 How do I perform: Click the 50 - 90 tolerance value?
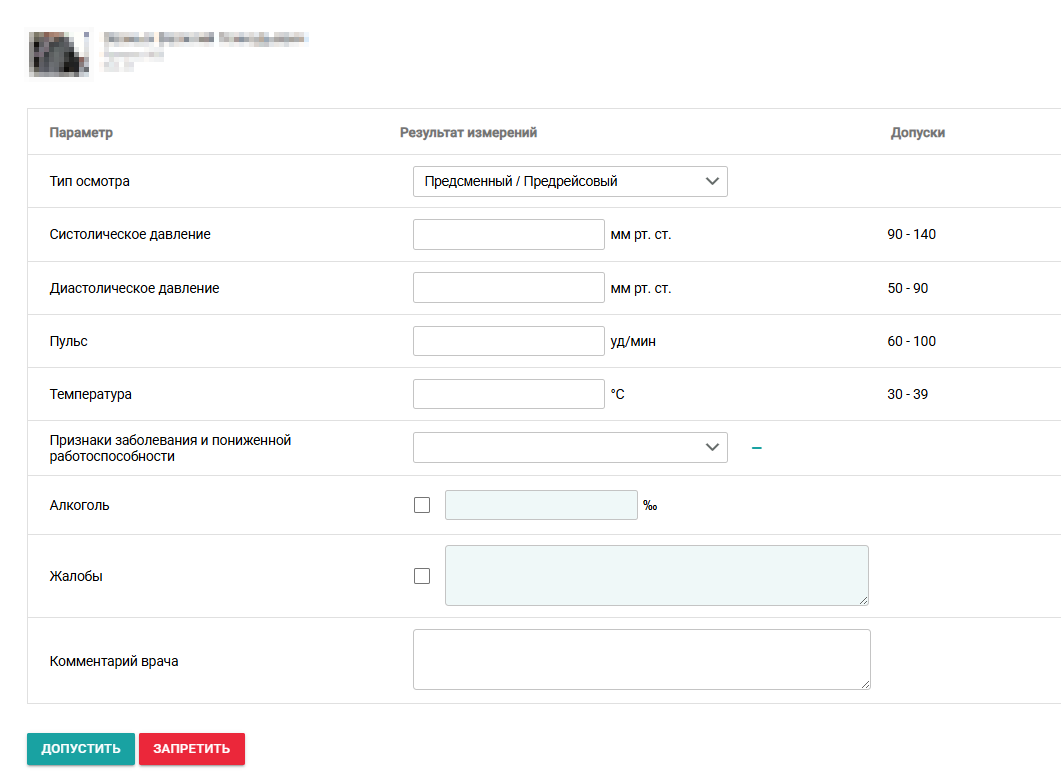point(907,288)
